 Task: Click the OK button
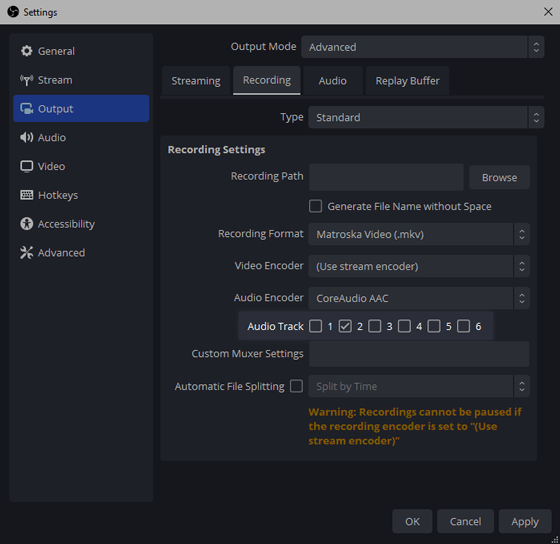tap(412, 521)
